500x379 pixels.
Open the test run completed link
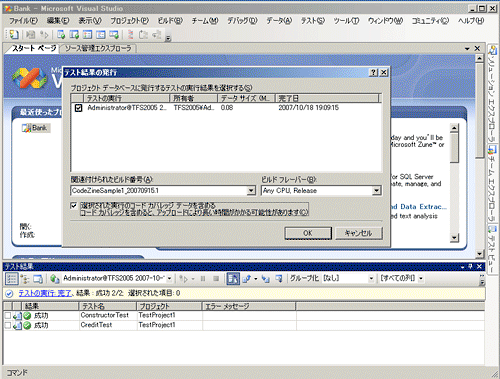point(45,293)
